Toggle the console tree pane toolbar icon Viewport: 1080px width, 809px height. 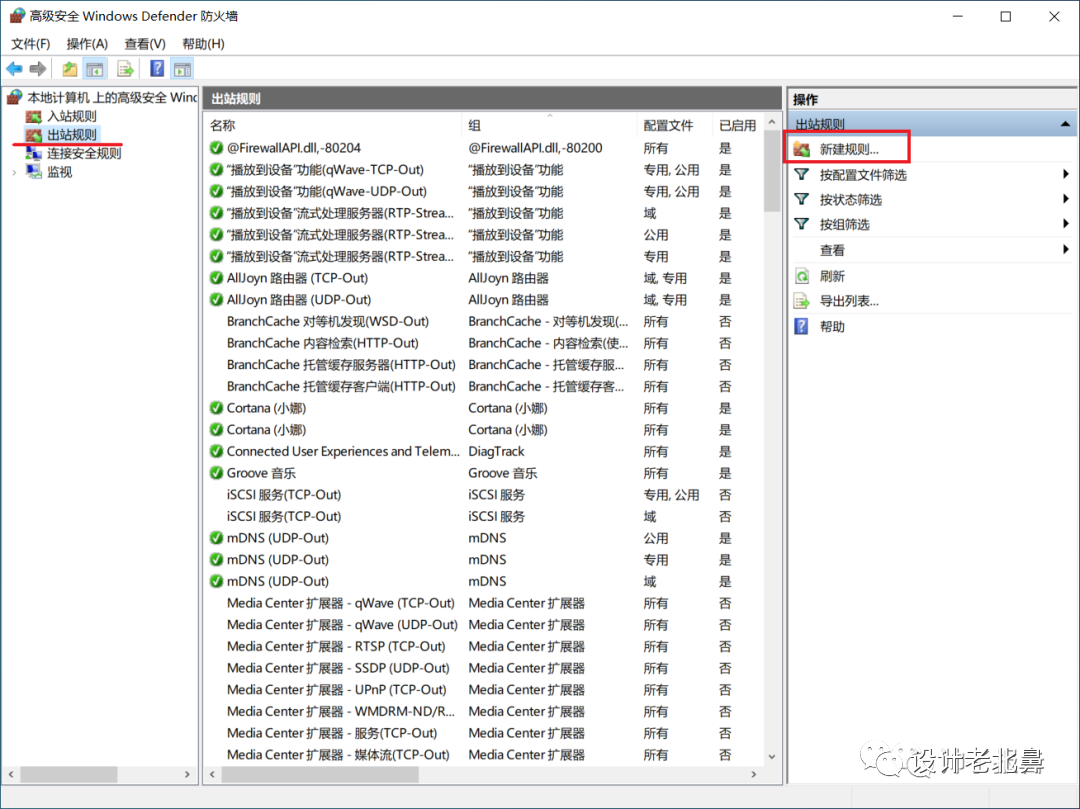(95, 69)
